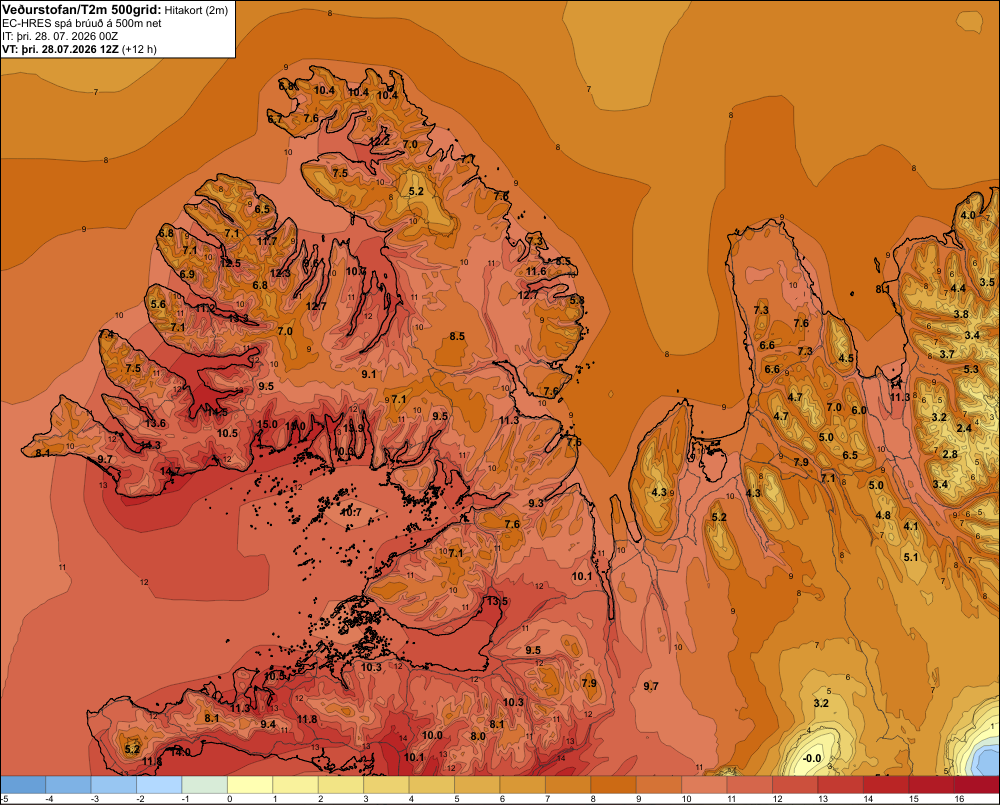
Task: Click the temperature value 7.4
Action: 107,334
